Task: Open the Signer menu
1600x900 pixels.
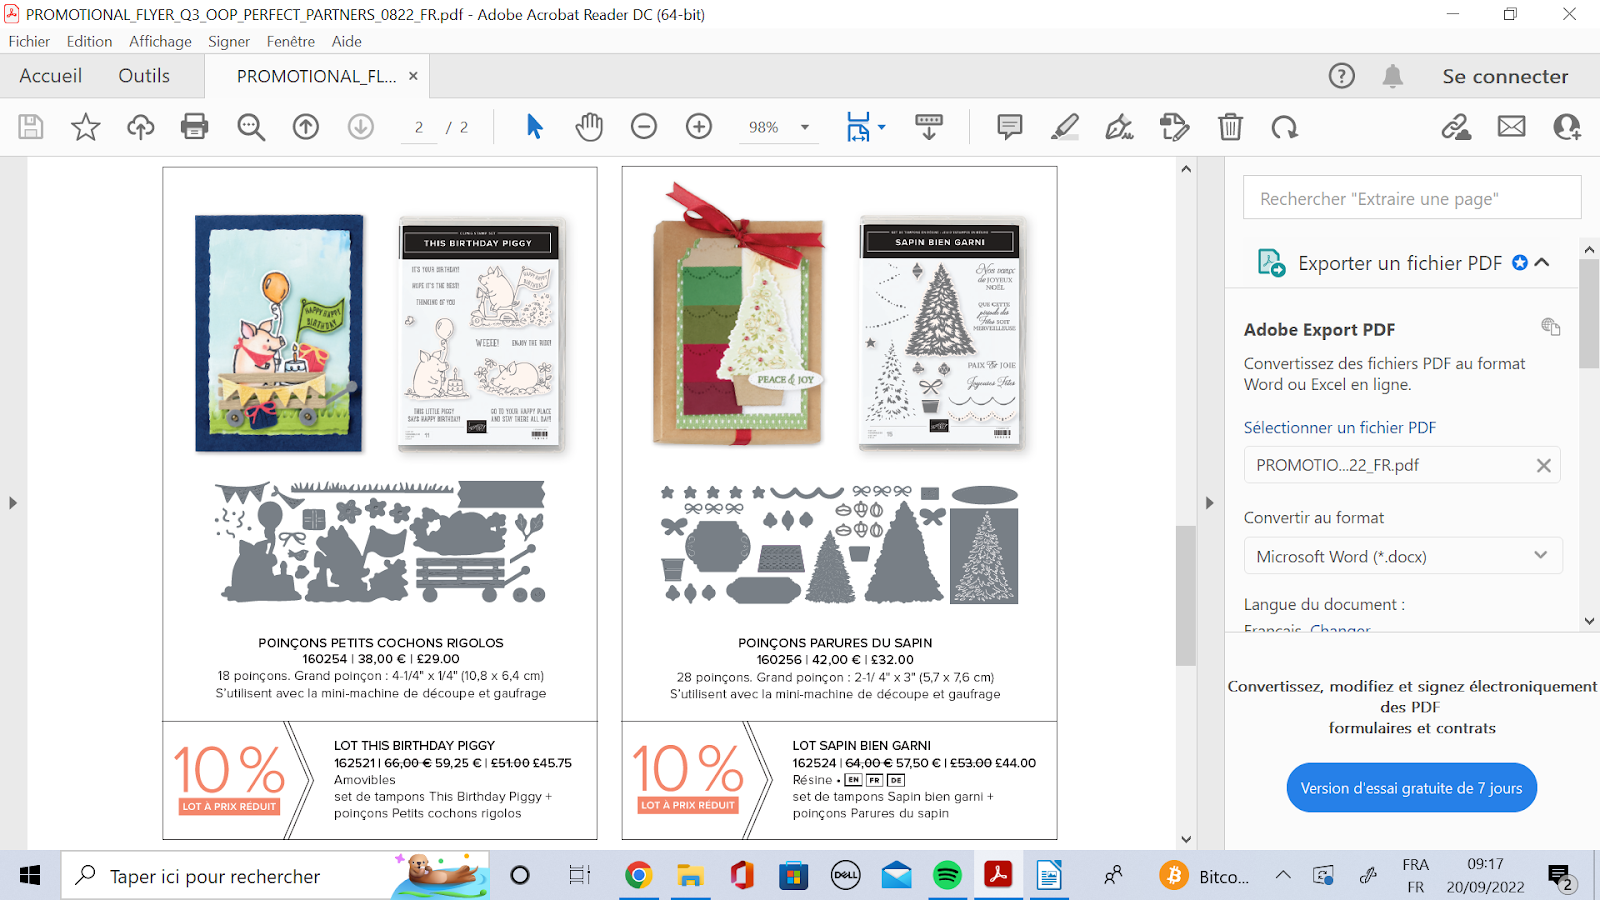Action: [229, 41]
